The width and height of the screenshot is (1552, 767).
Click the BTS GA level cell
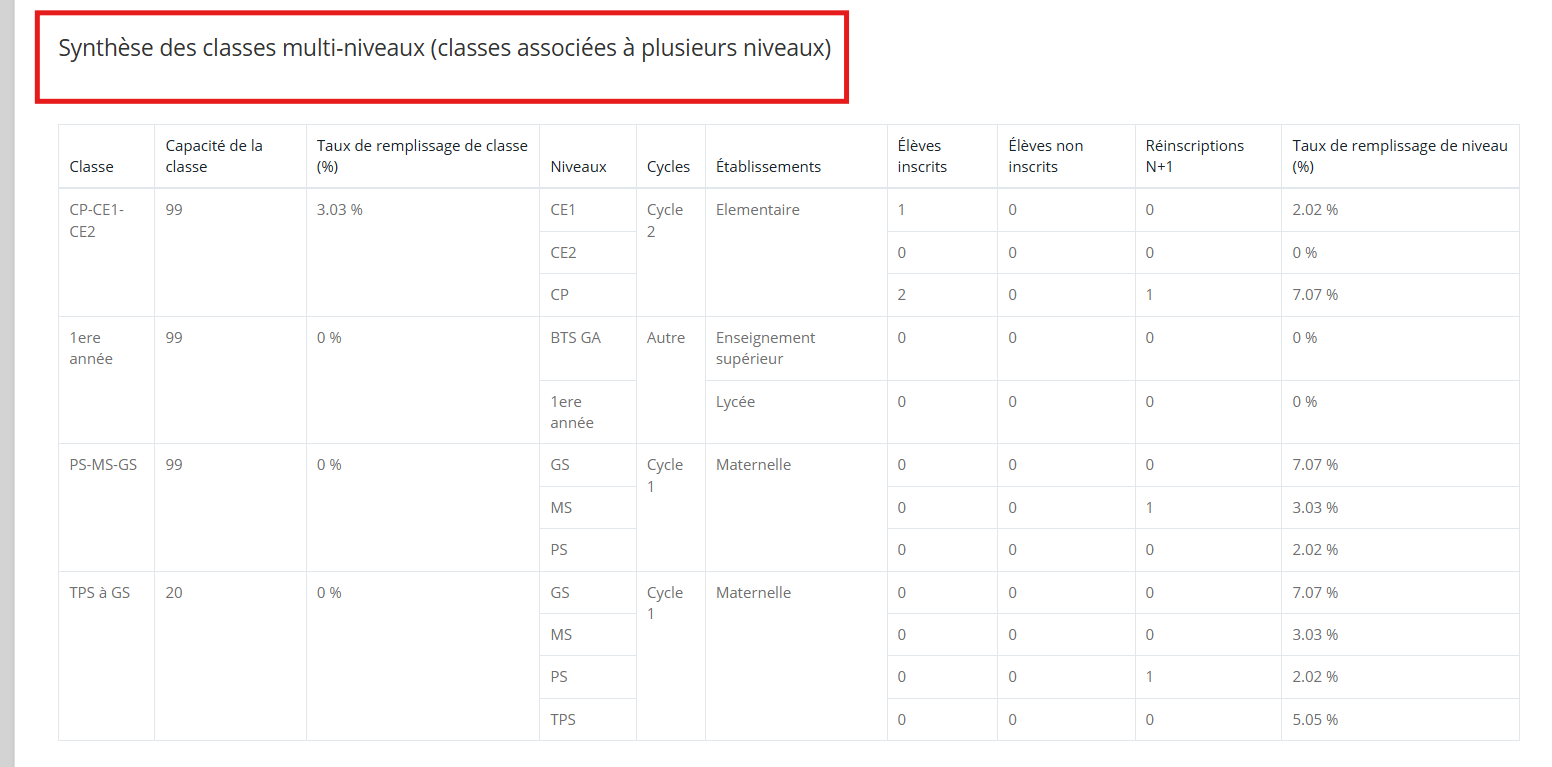point(575,338)
